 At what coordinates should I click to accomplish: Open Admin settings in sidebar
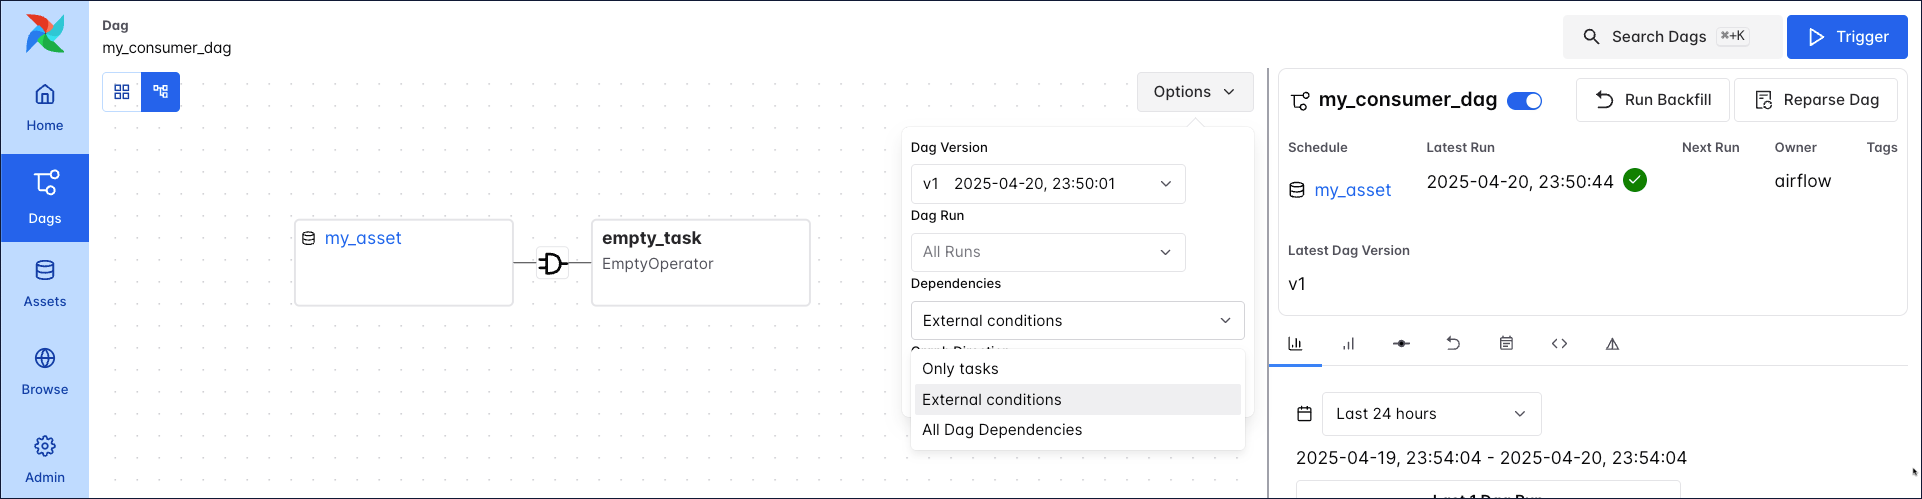click(x=45, y=460)
